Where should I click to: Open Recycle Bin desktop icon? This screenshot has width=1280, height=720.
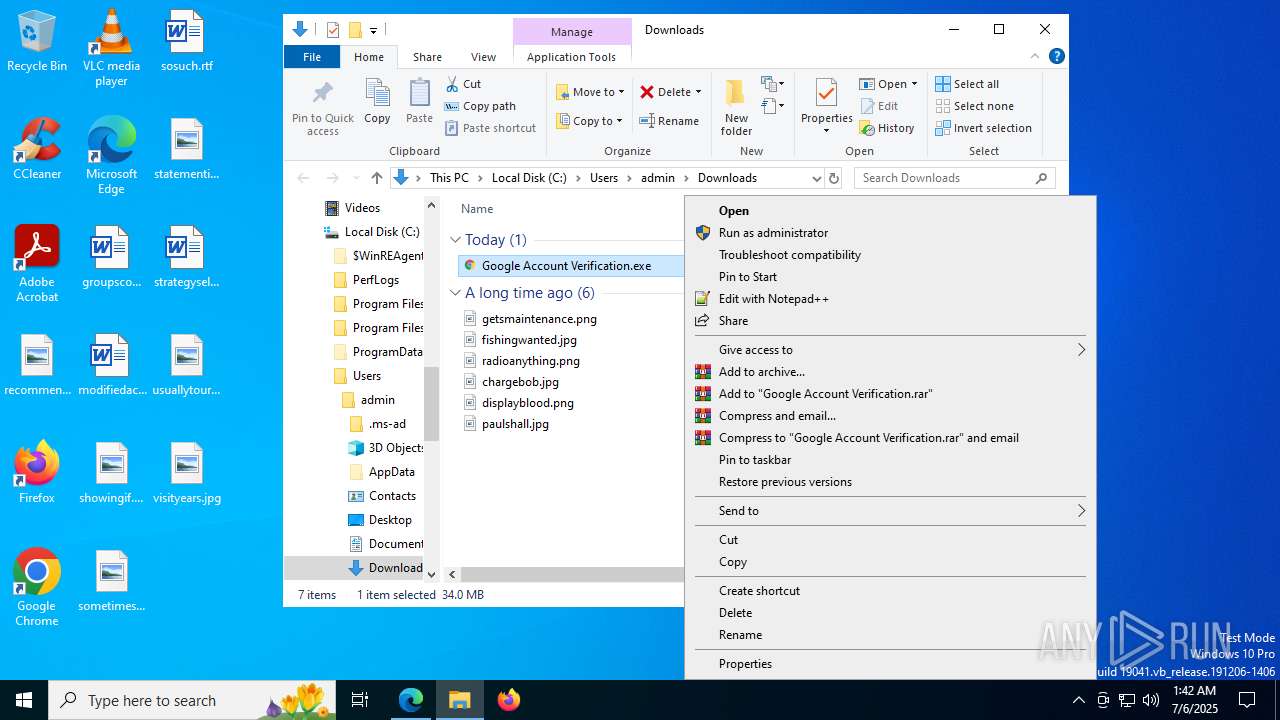point(37,41)
